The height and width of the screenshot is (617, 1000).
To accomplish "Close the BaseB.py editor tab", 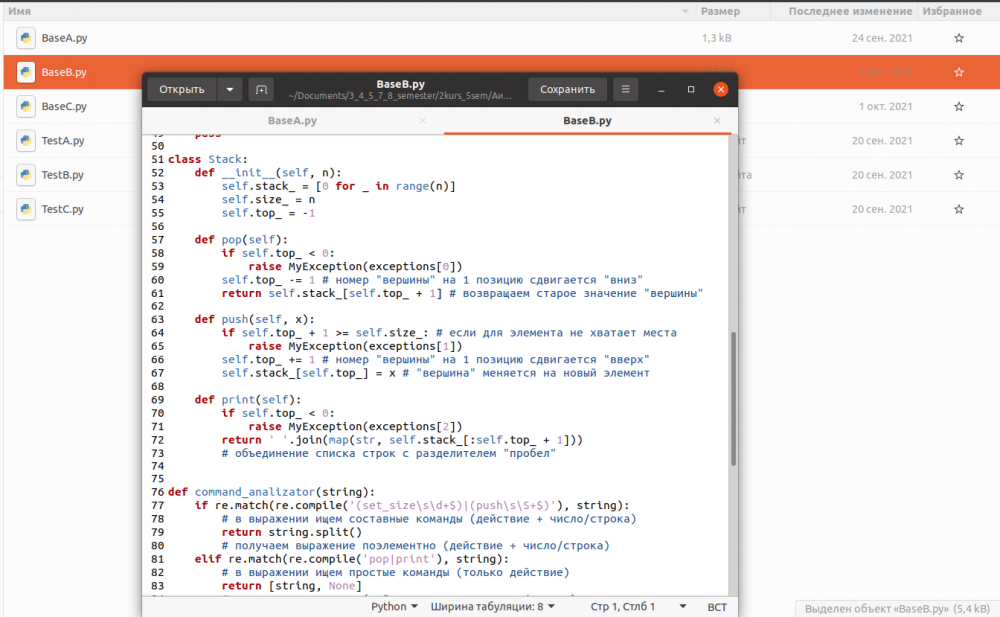I will pyautogui.click(x=716, y=121).
